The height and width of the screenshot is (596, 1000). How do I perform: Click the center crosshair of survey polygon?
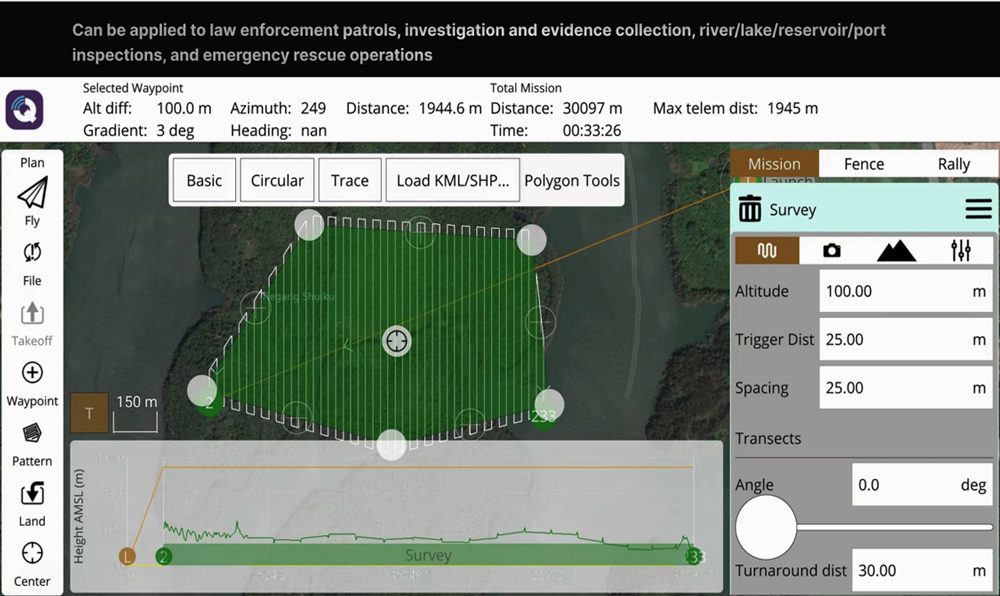(x=397, y=341)
